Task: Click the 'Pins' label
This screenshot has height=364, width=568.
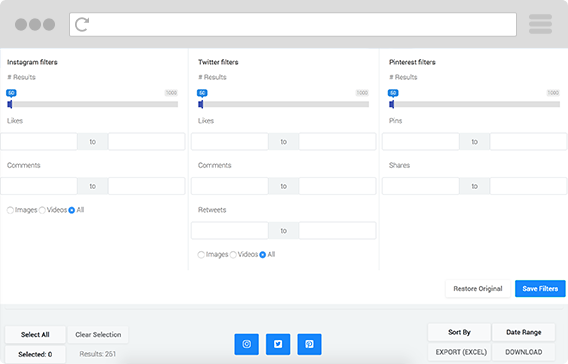Action: [x=395, y=121]
